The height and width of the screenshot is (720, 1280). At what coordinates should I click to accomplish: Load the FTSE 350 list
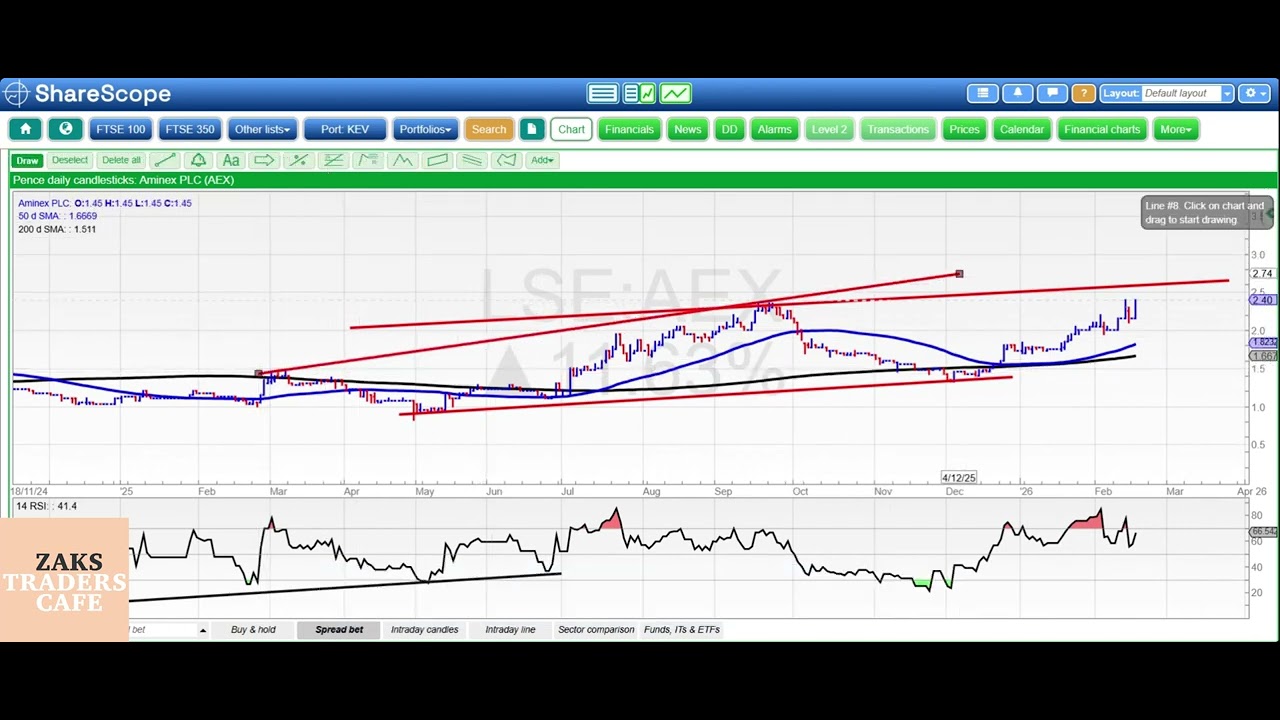[190, 129]
